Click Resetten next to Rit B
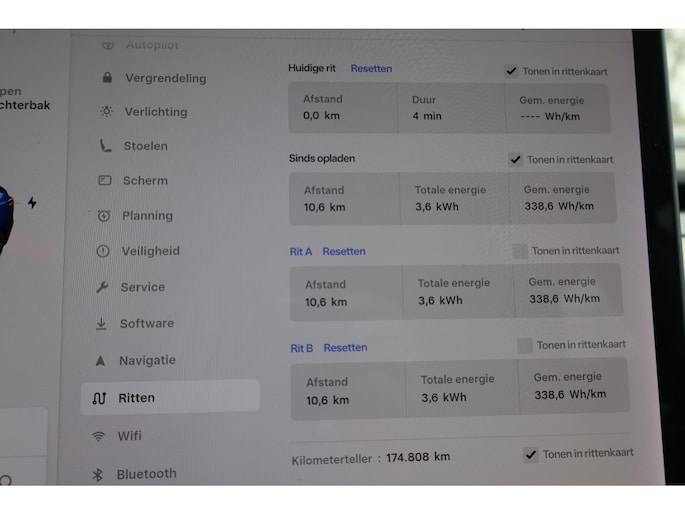Image resolution: width=685 pixels, height=514 pixels. [x=345, y=348]
